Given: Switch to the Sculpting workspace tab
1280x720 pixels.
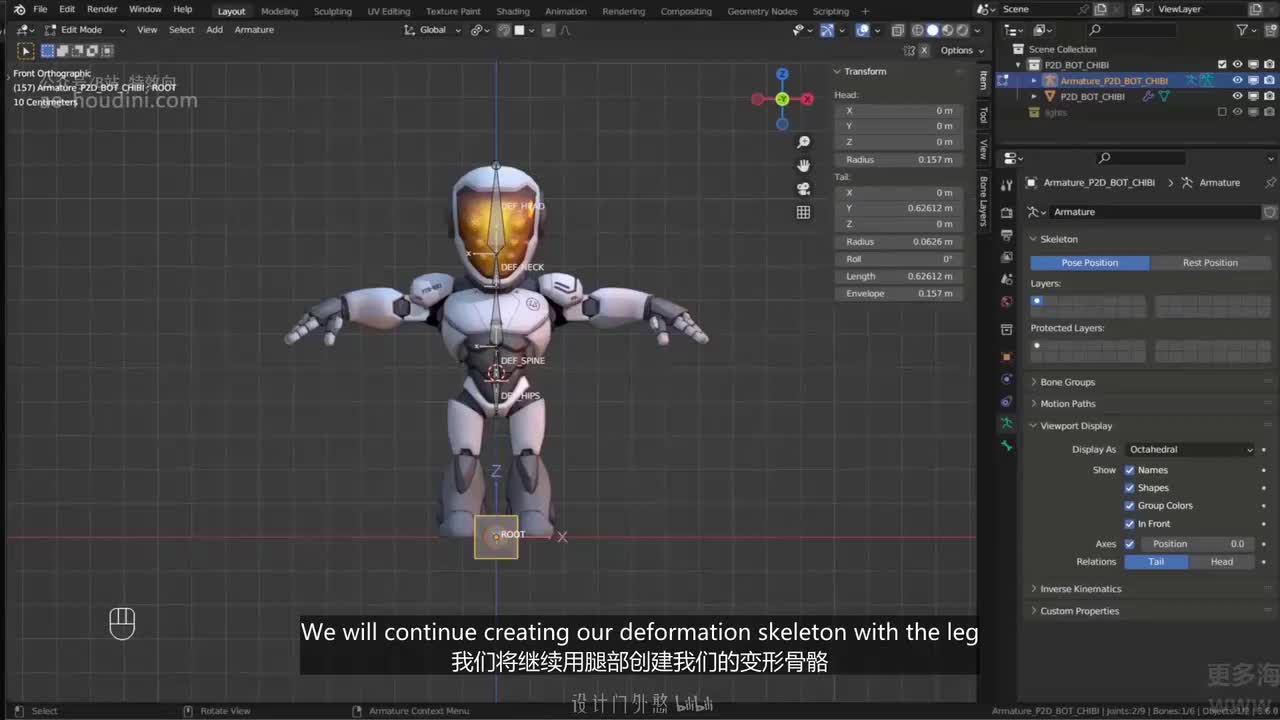Looking at the screenshot, I should coord(333,11).
